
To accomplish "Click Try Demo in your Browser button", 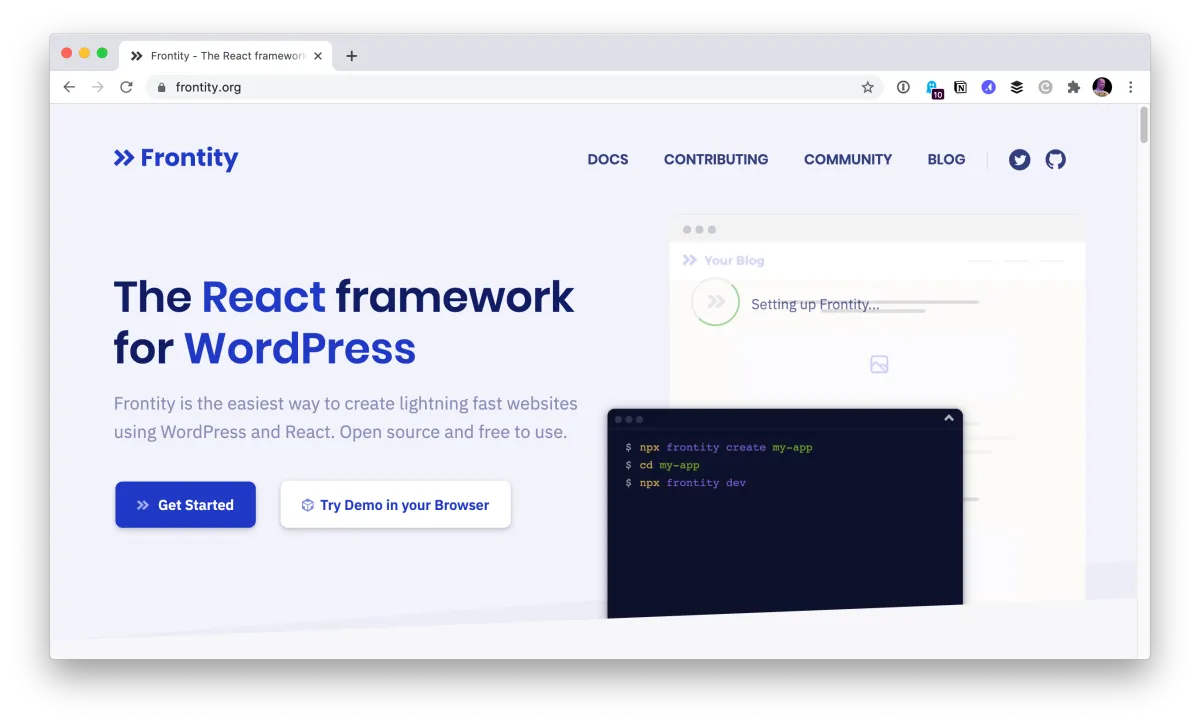I will tap(395, 505).
